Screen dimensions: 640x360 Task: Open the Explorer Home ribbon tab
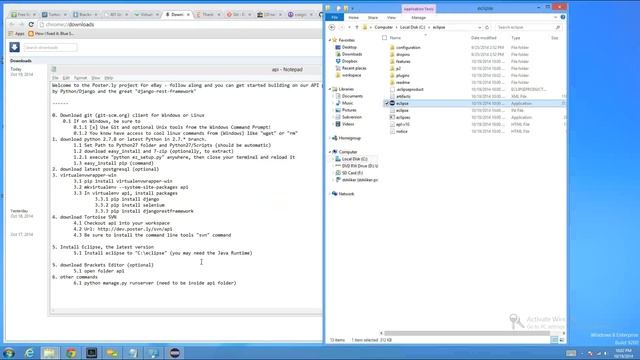353,18
